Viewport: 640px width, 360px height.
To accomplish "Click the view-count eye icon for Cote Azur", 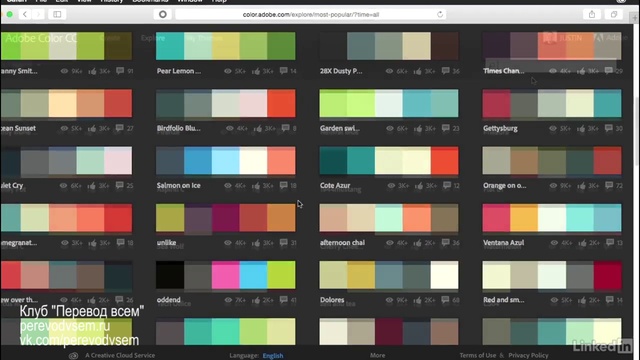I will coord(391,186).
